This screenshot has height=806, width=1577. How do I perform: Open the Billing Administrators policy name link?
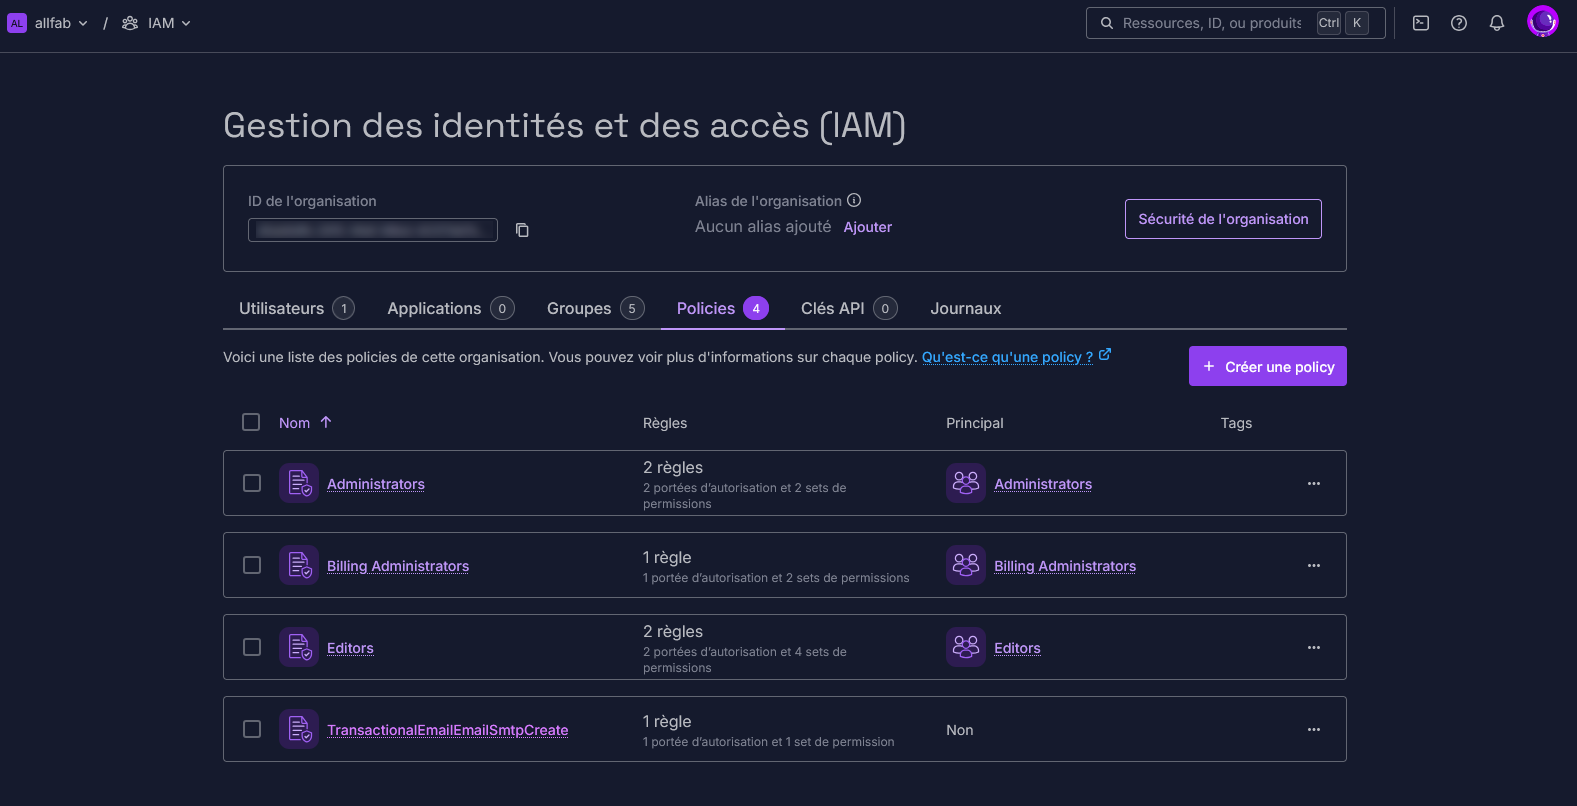pyautogui.click(x=398, y=566)
